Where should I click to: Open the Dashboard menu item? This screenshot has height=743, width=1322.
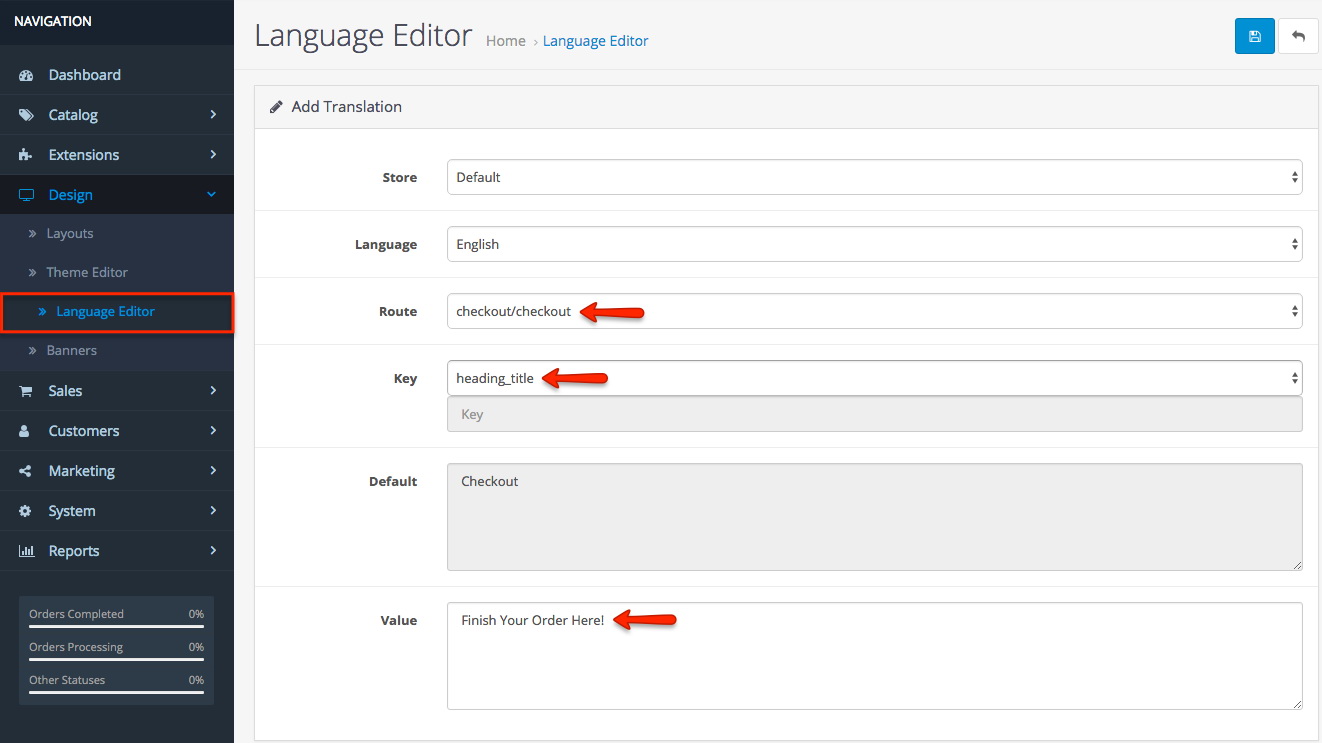117,75
